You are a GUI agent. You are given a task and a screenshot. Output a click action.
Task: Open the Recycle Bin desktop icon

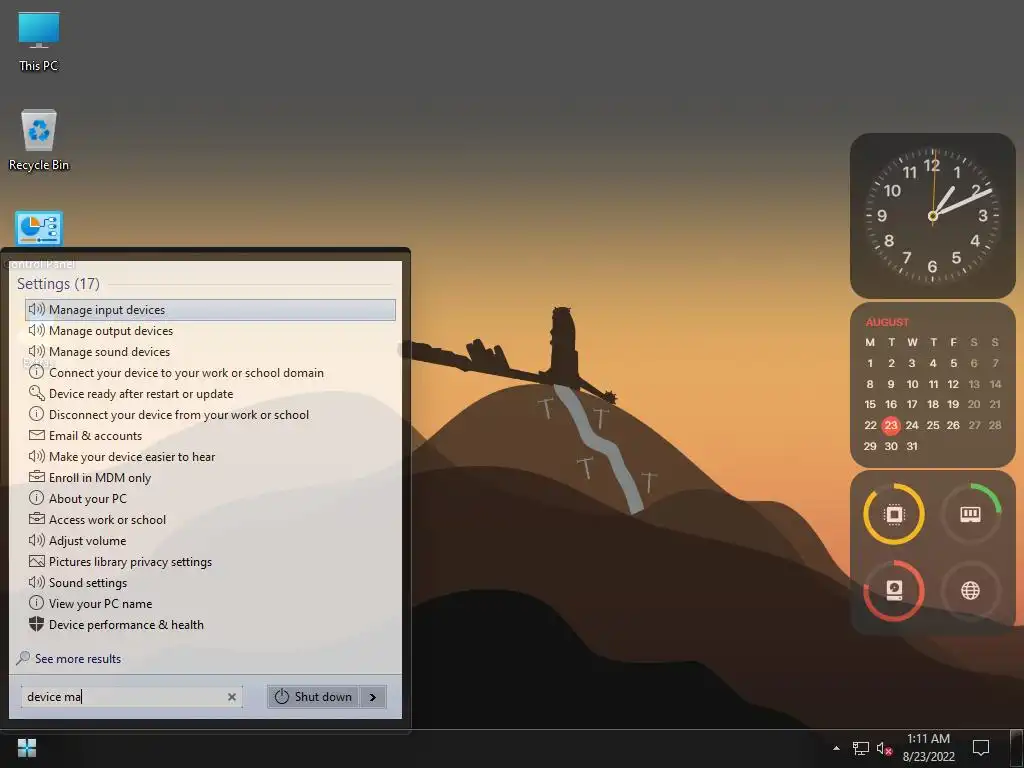pos(39,140)
